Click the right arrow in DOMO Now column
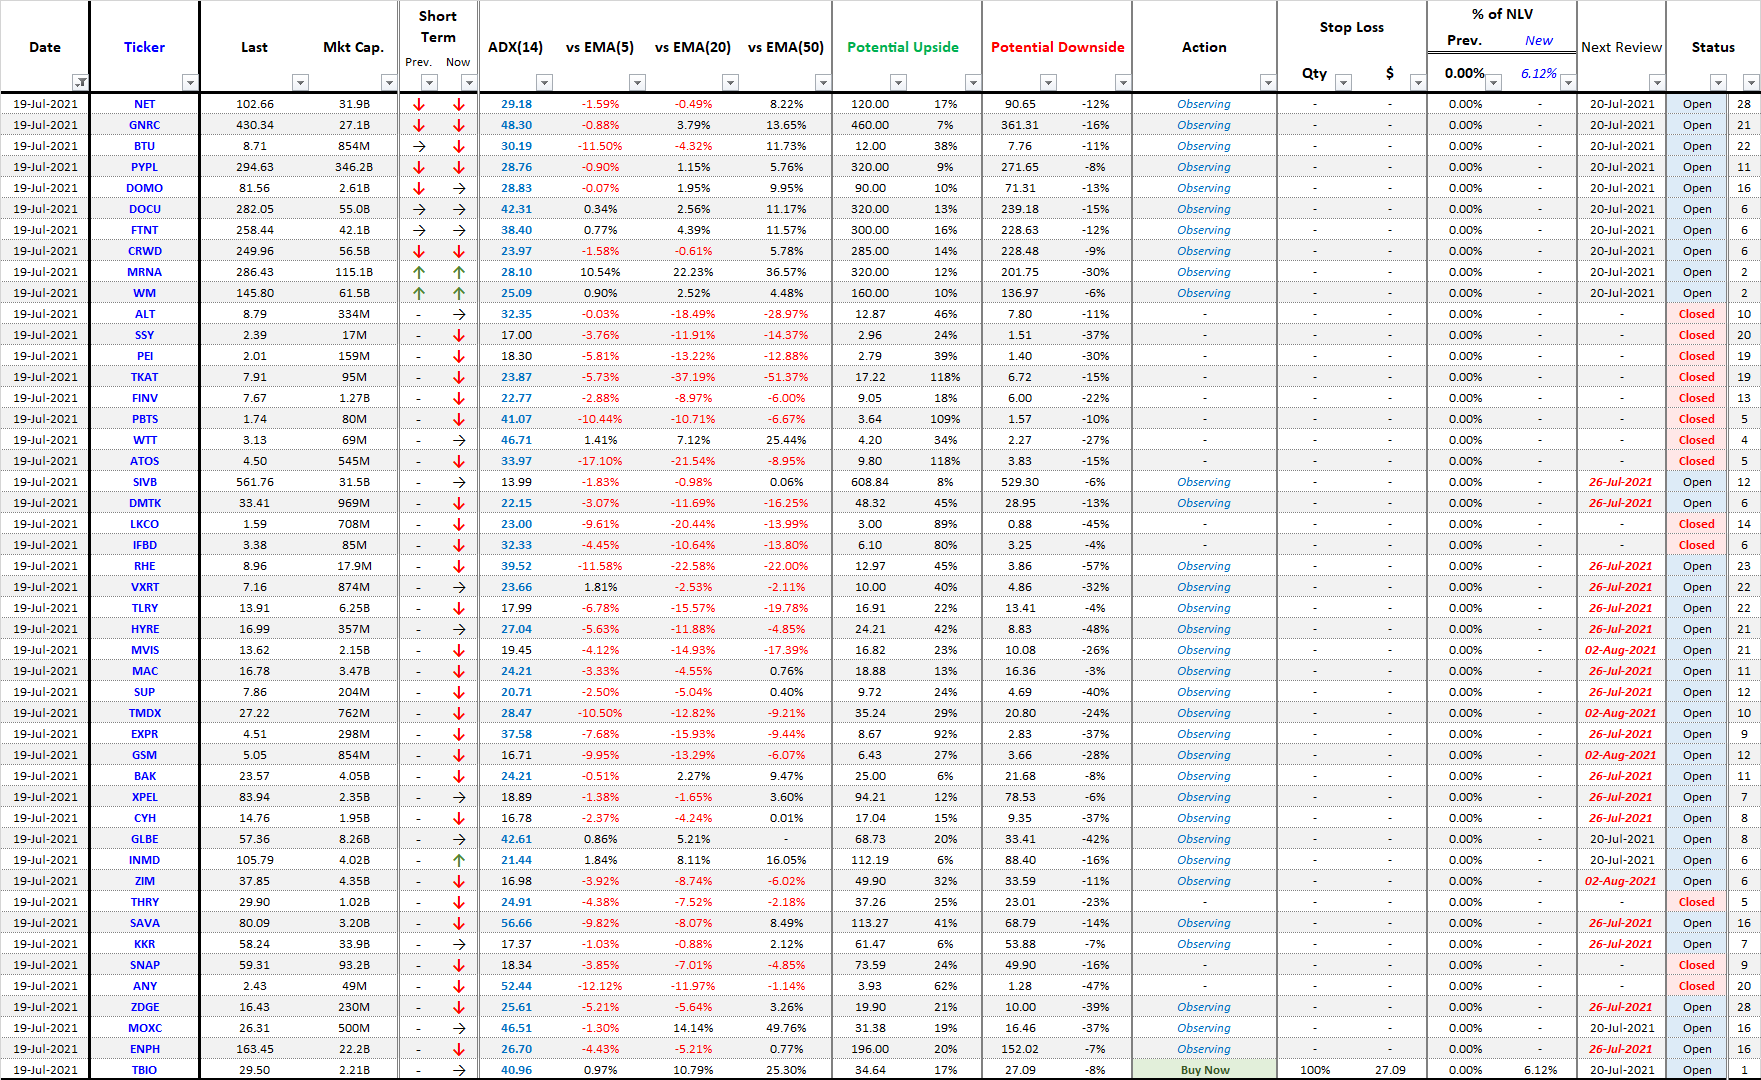Image resolution: width=1761 pixels, height=1080 pixels. (459, 188)
